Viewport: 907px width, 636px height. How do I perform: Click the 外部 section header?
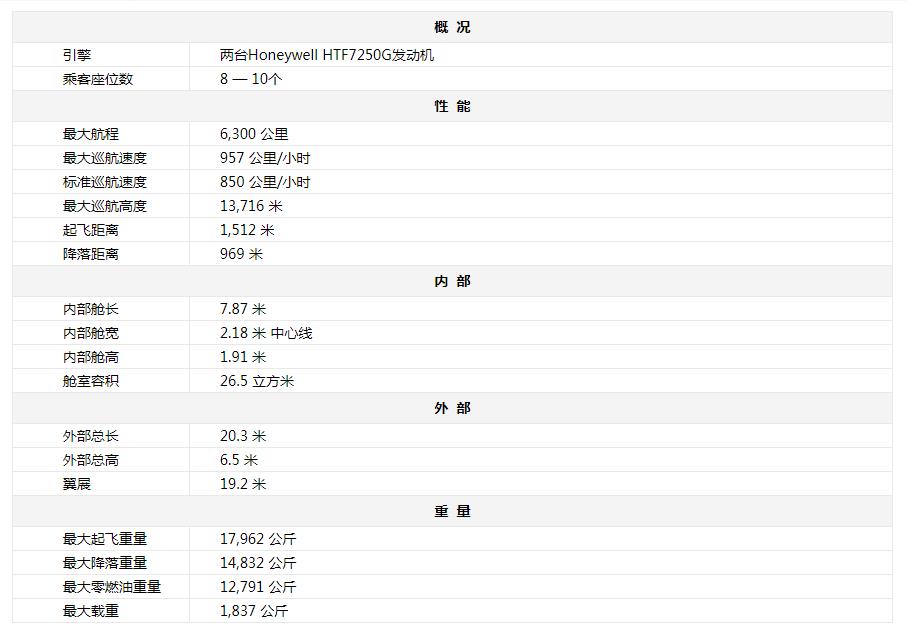click(x=452, y=408)
